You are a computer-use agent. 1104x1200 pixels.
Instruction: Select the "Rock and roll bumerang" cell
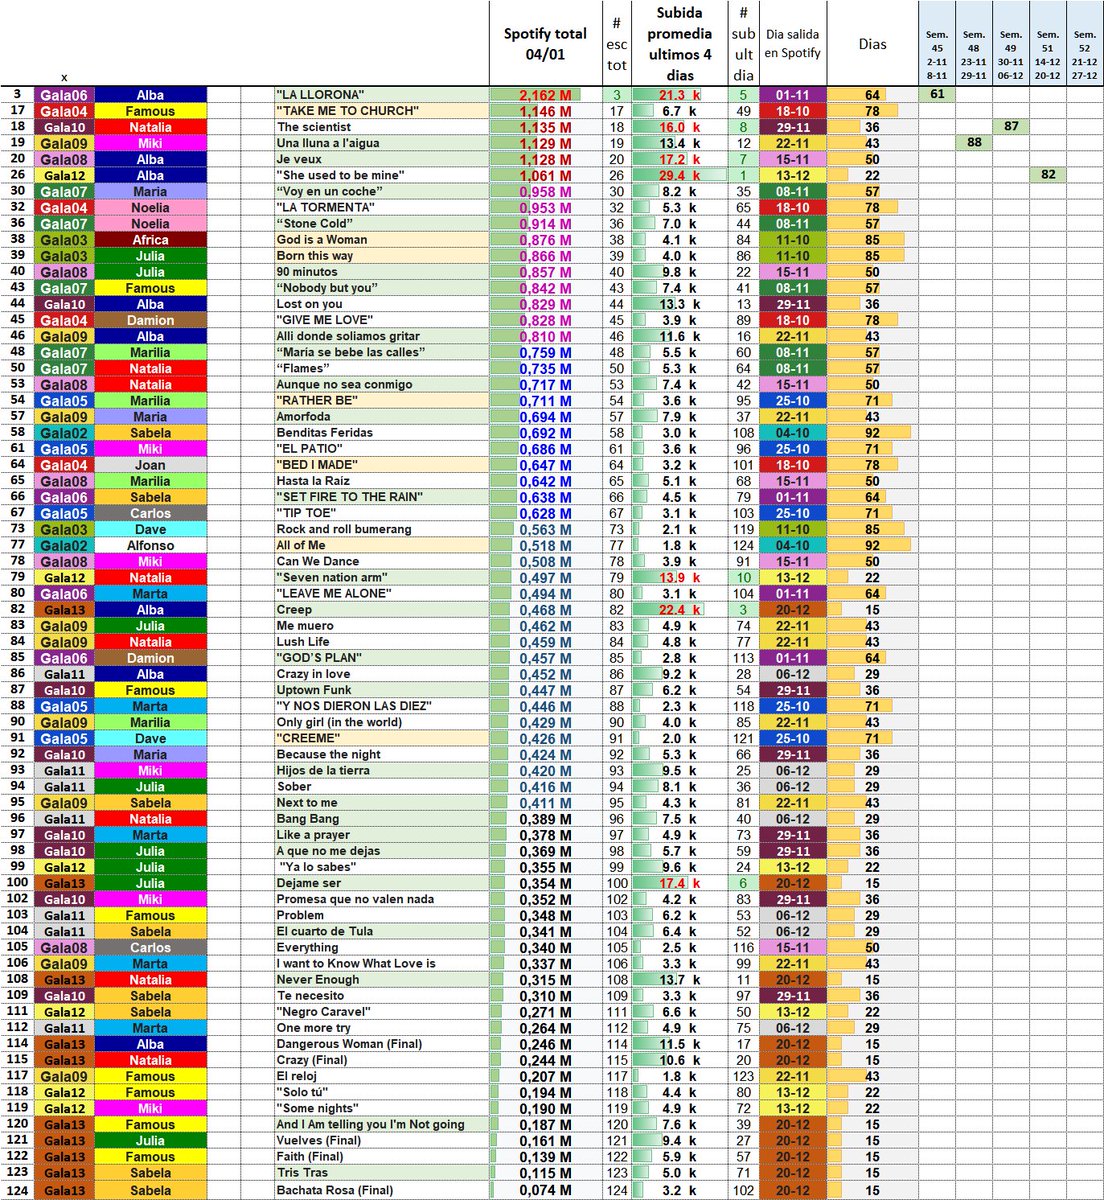point(382,529)
